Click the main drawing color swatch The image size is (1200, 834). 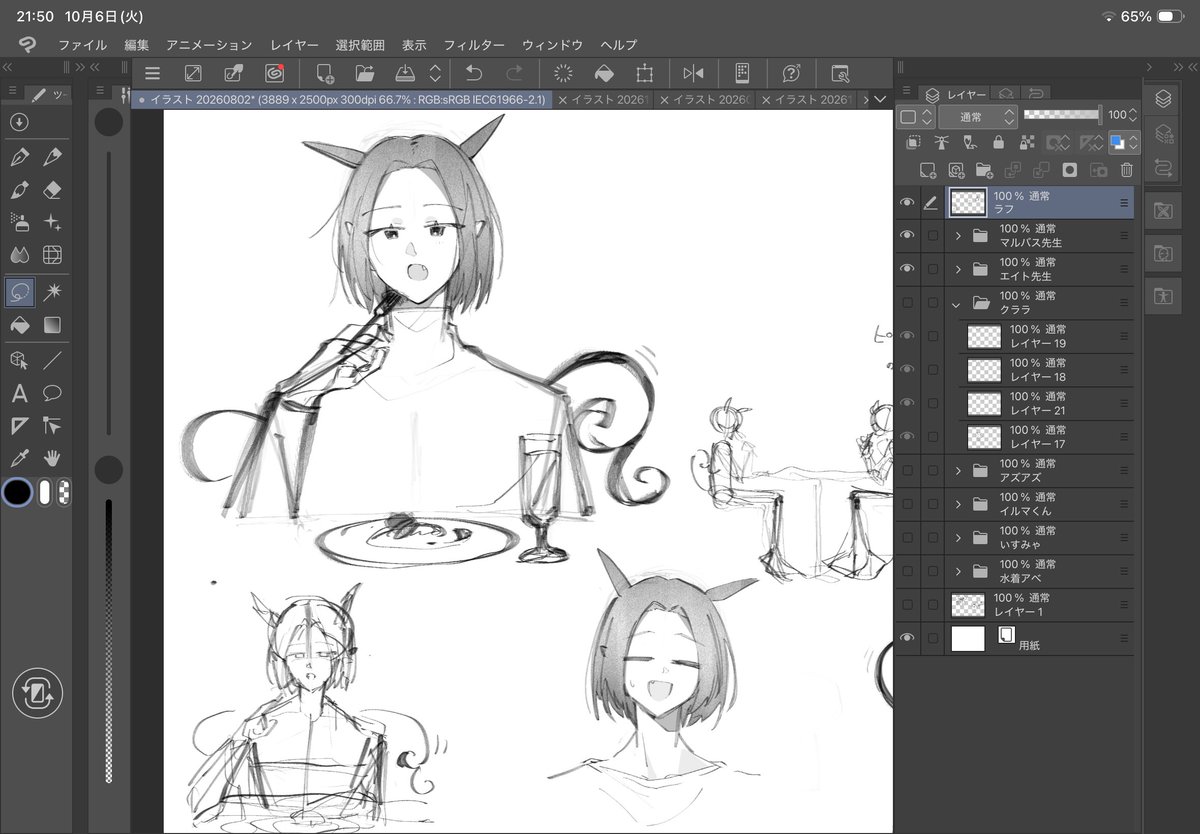coord(17,493)
